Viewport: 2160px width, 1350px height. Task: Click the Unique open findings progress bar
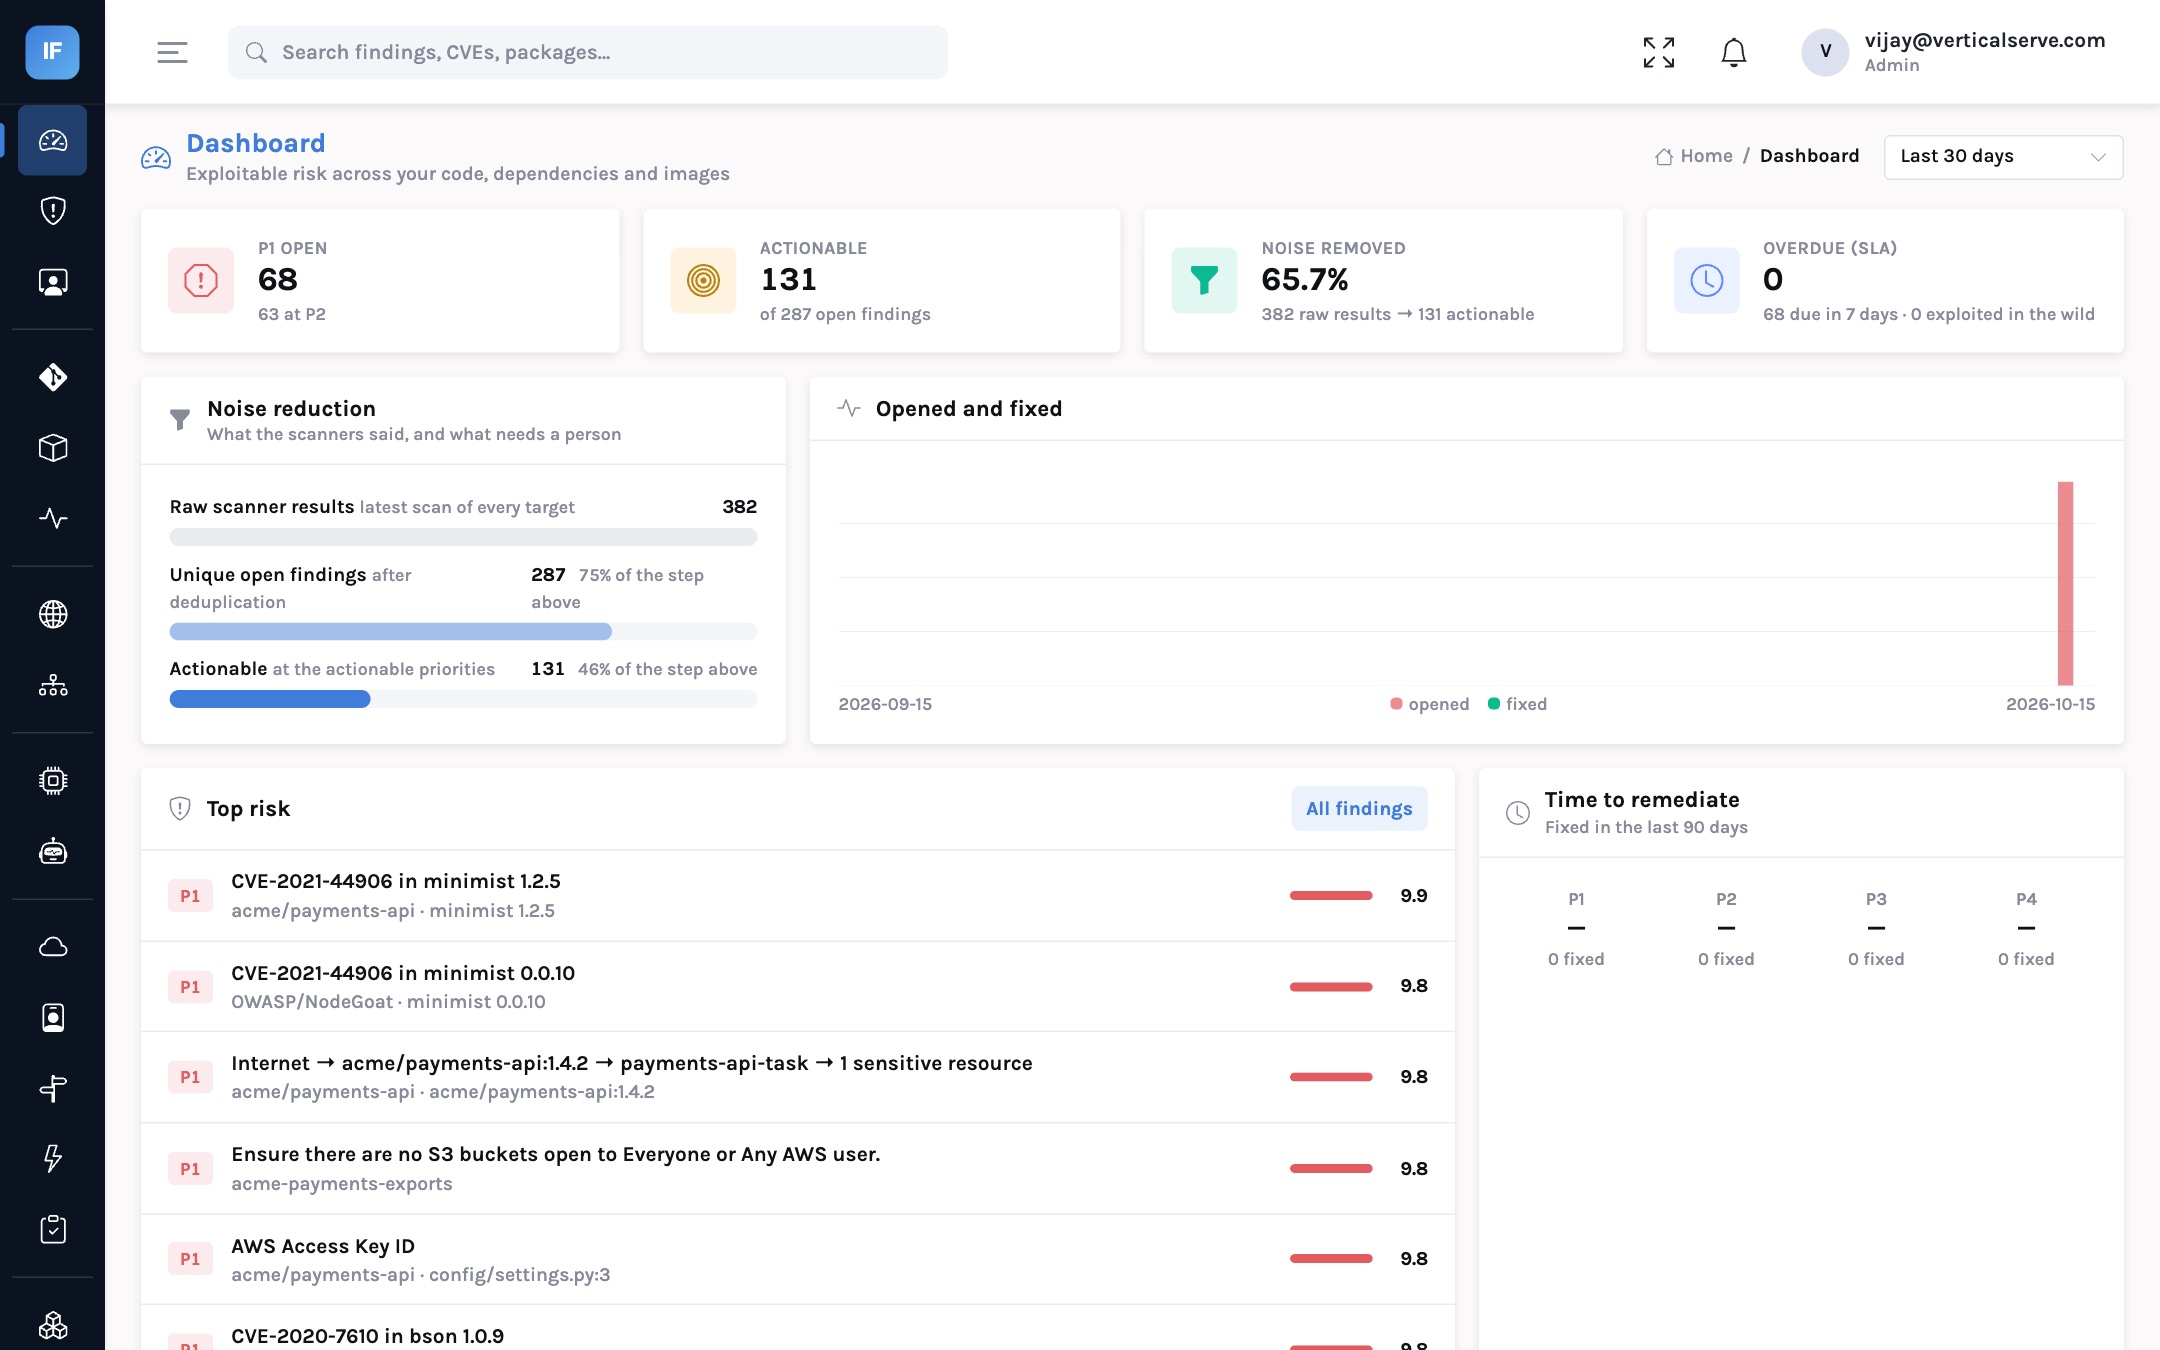tap(463, 631)
